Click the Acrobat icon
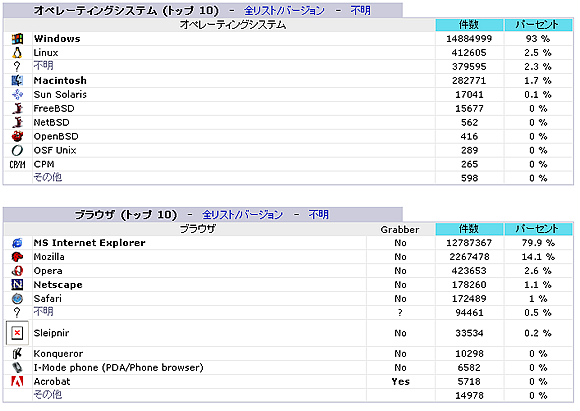Image resolution: width=580 pixels, height=411 pixels. (x=17, y=381)
